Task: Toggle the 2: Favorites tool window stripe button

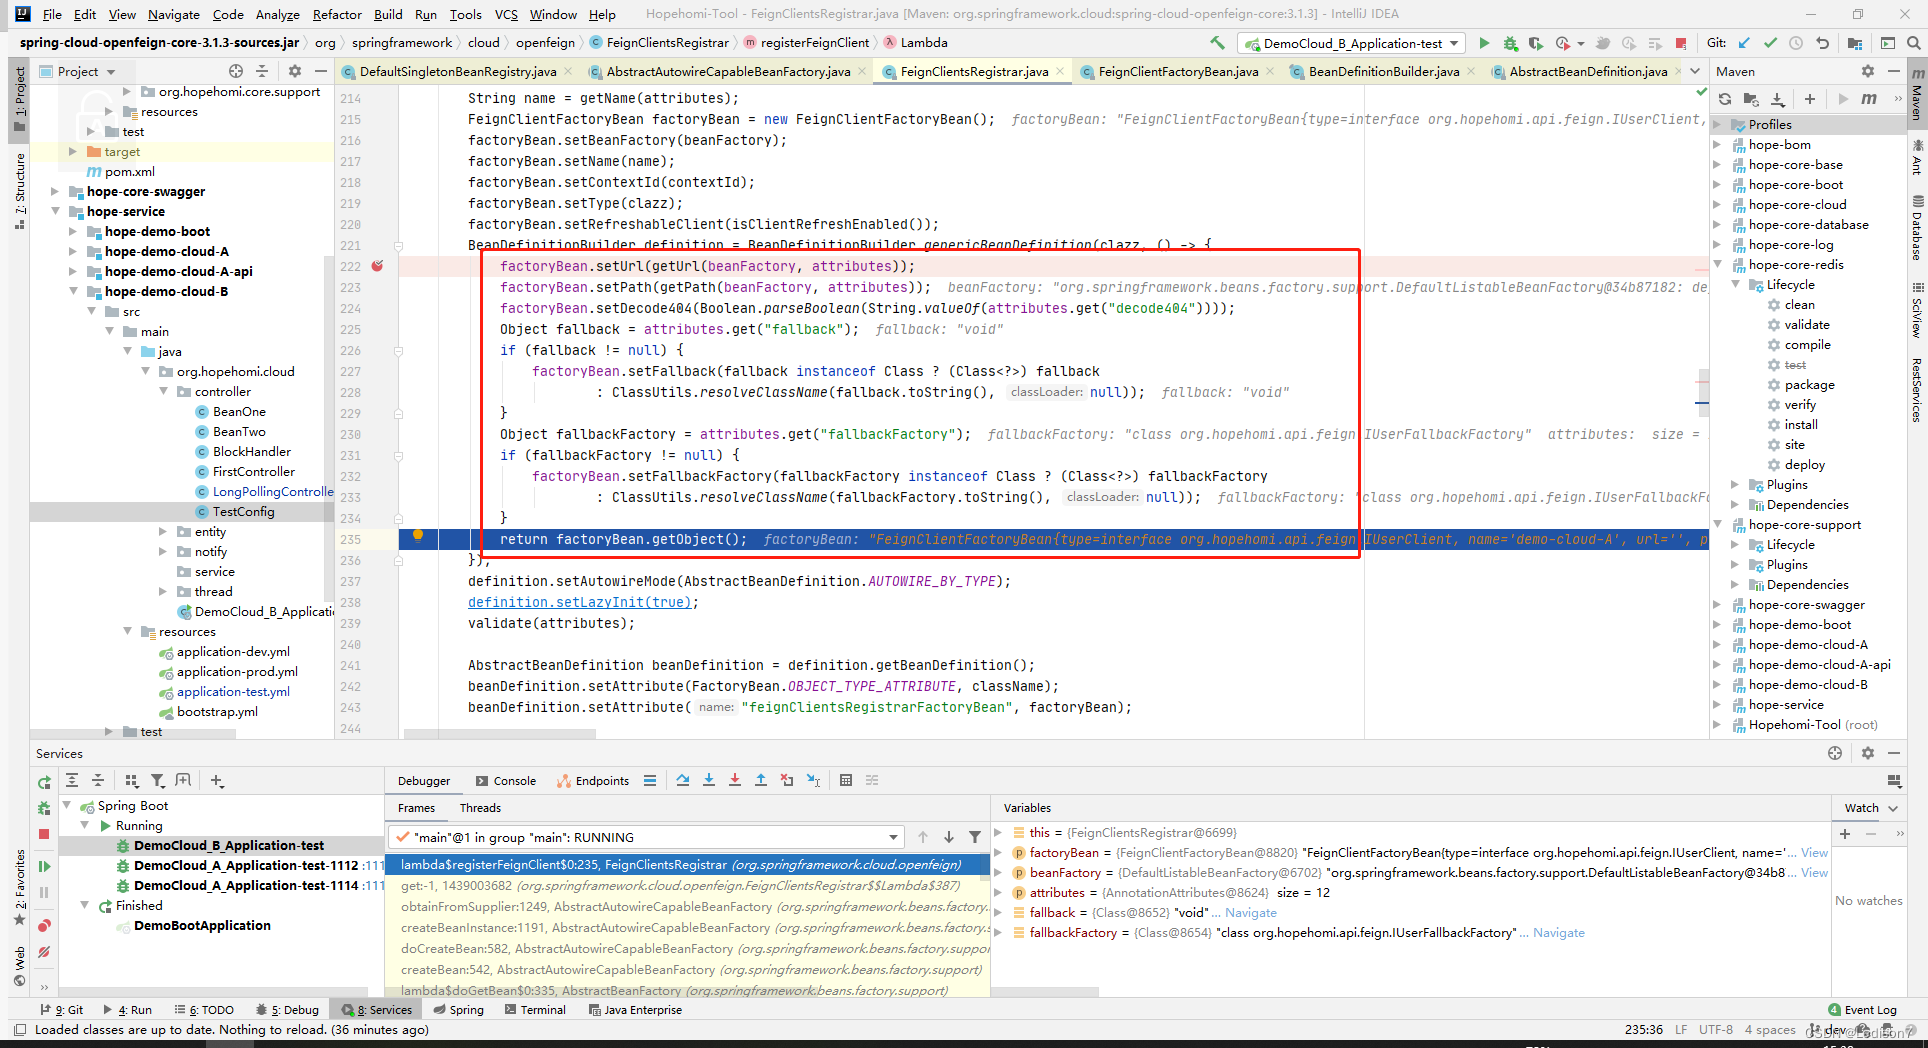Action: point(19,887)
